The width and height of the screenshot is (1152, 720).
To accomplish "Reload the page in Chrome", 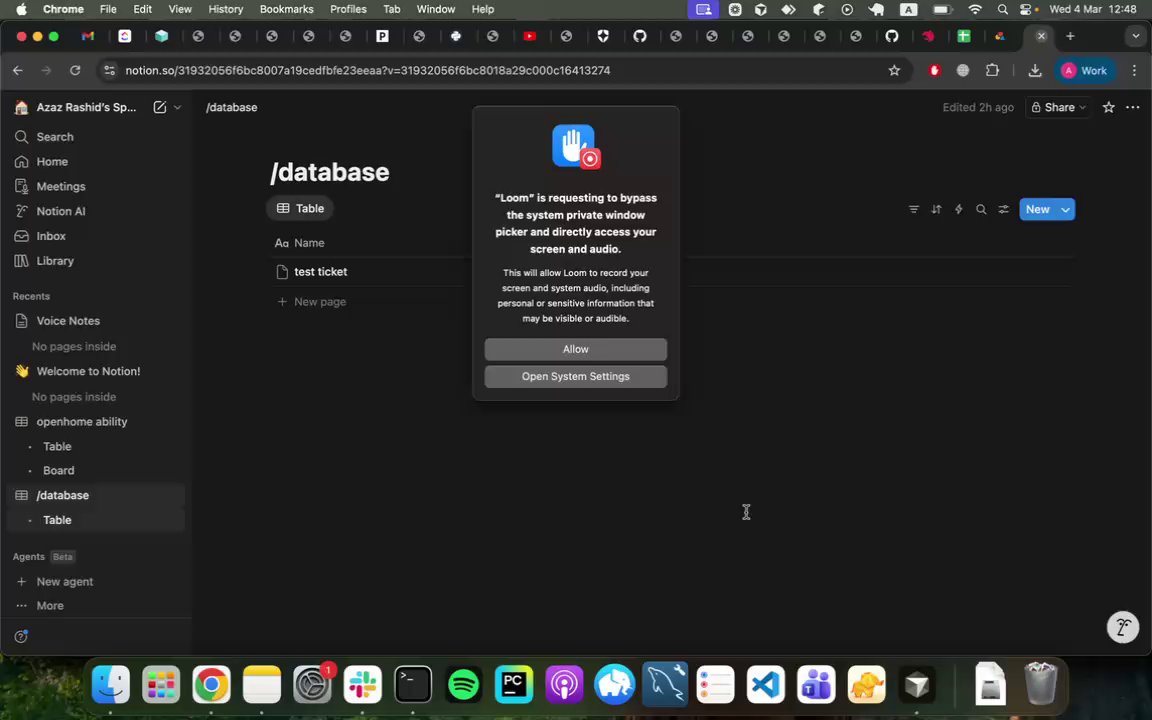I will pyautogui.click(x=75, y=71).
